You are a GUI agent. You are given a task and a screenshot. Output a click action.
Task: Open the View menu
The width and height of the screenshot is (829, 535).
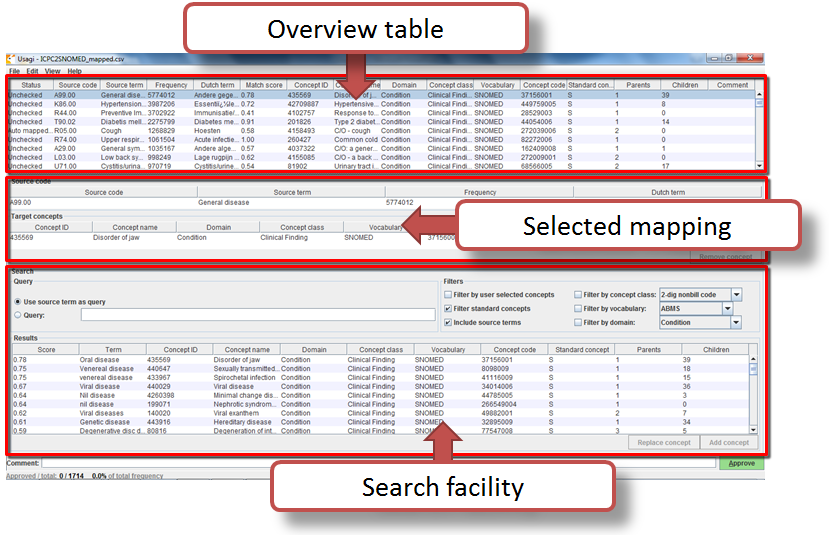52,71
